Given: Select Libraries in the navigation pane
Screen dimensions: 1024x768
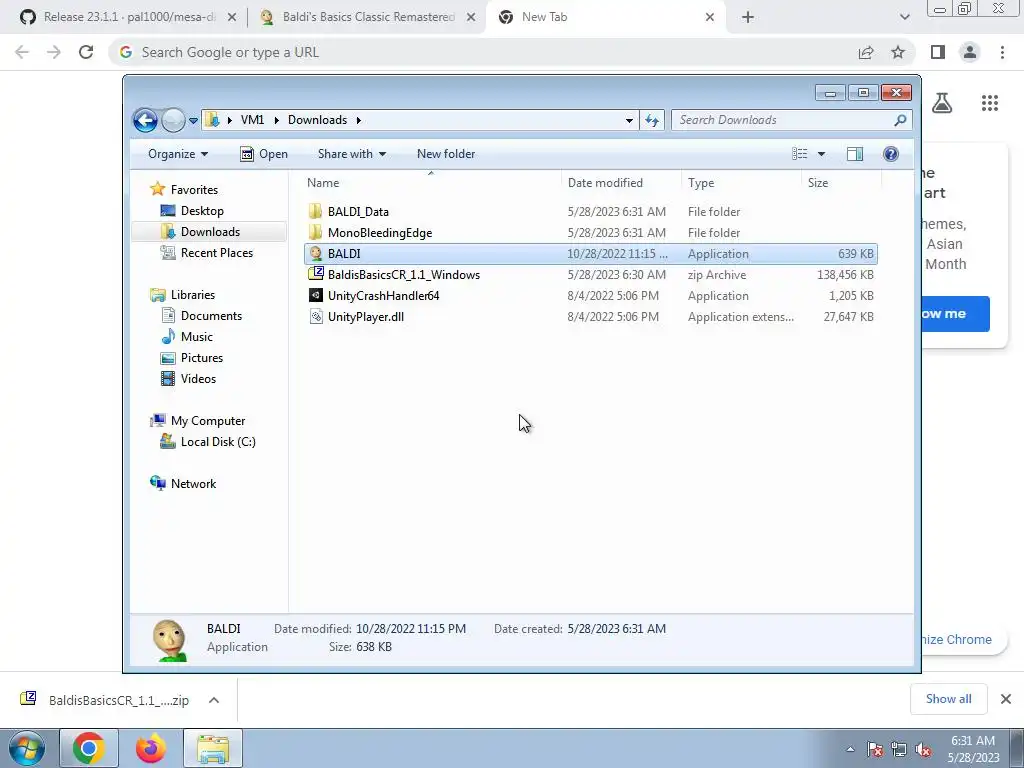Looking at the screenshot, I should pos(193,295).
